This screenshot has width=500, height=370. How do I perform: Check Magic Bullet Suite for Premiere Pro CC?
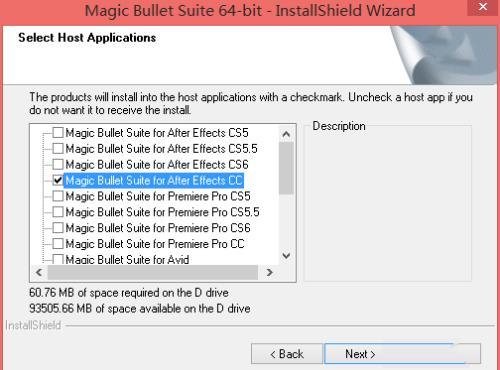pos(58,244)
